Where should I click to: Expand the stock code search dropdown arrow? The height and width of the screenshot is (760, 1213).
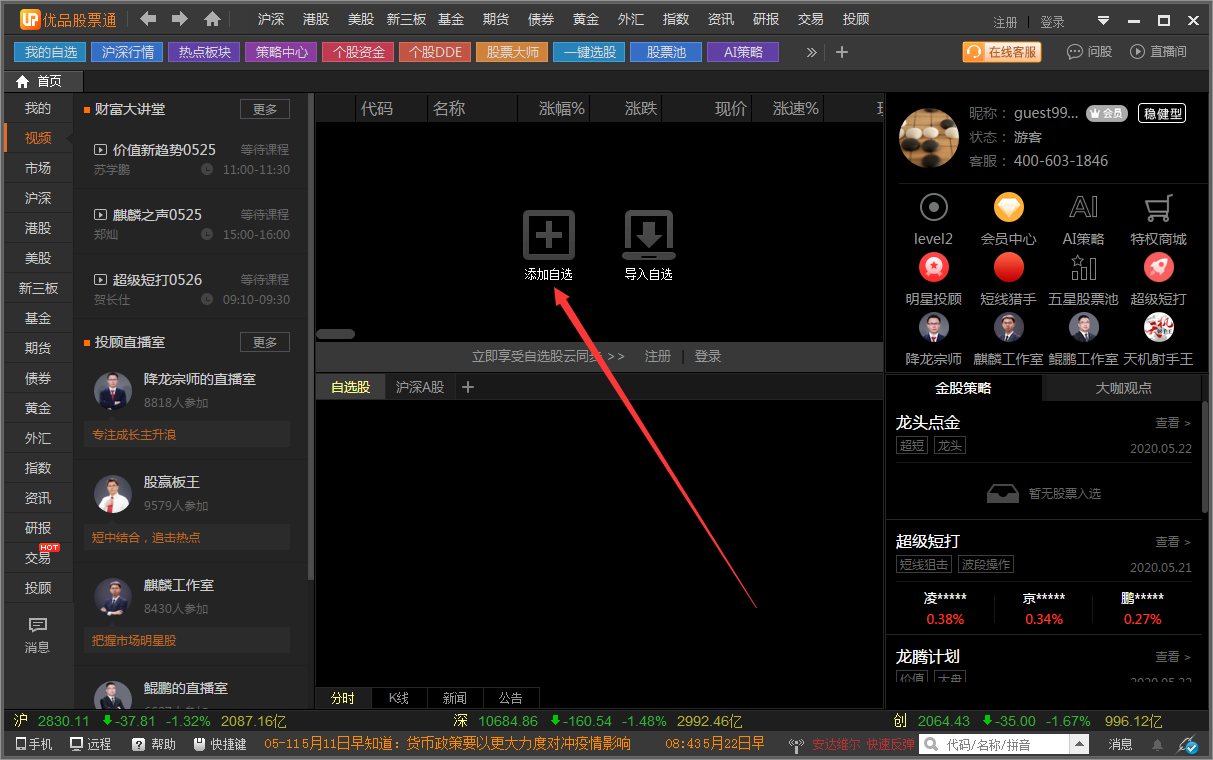click(1079, 743)
